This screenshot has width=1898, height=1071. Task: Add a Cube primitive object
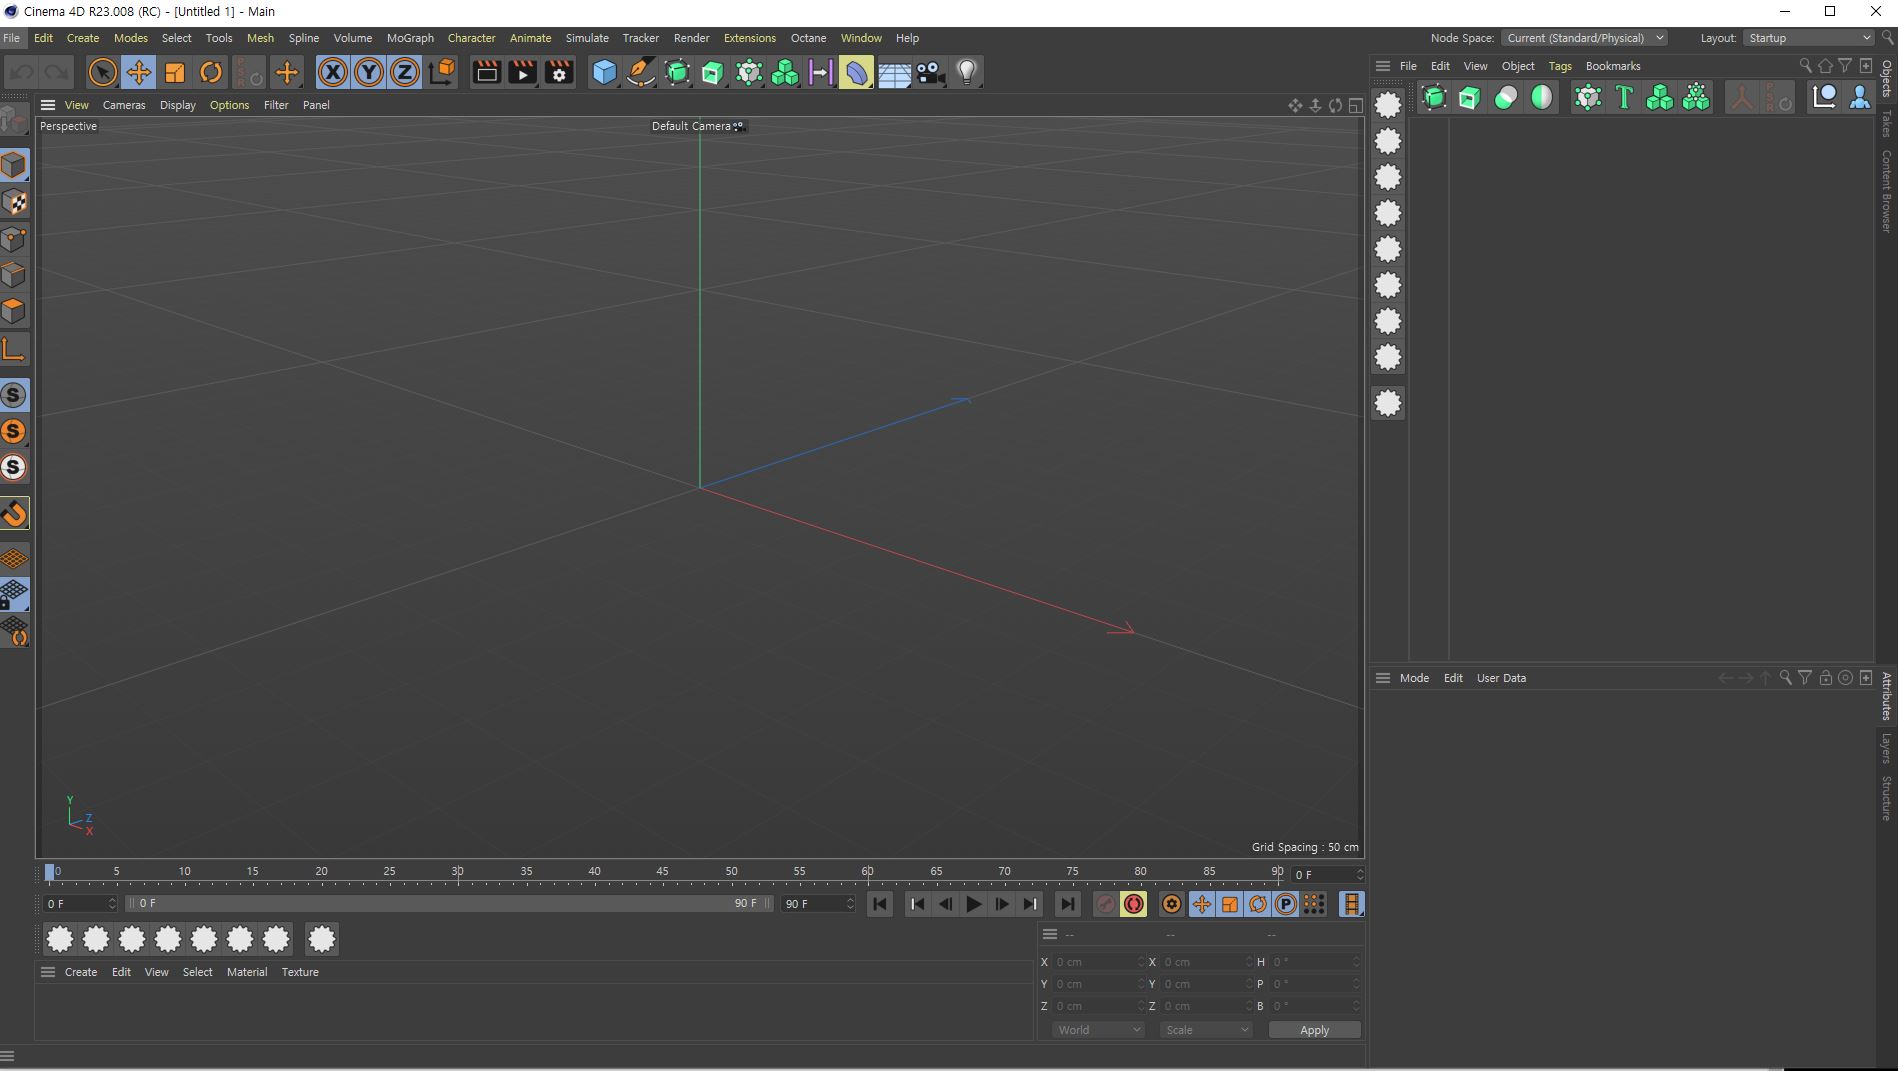pyautogui.click(x=604, y=72)
